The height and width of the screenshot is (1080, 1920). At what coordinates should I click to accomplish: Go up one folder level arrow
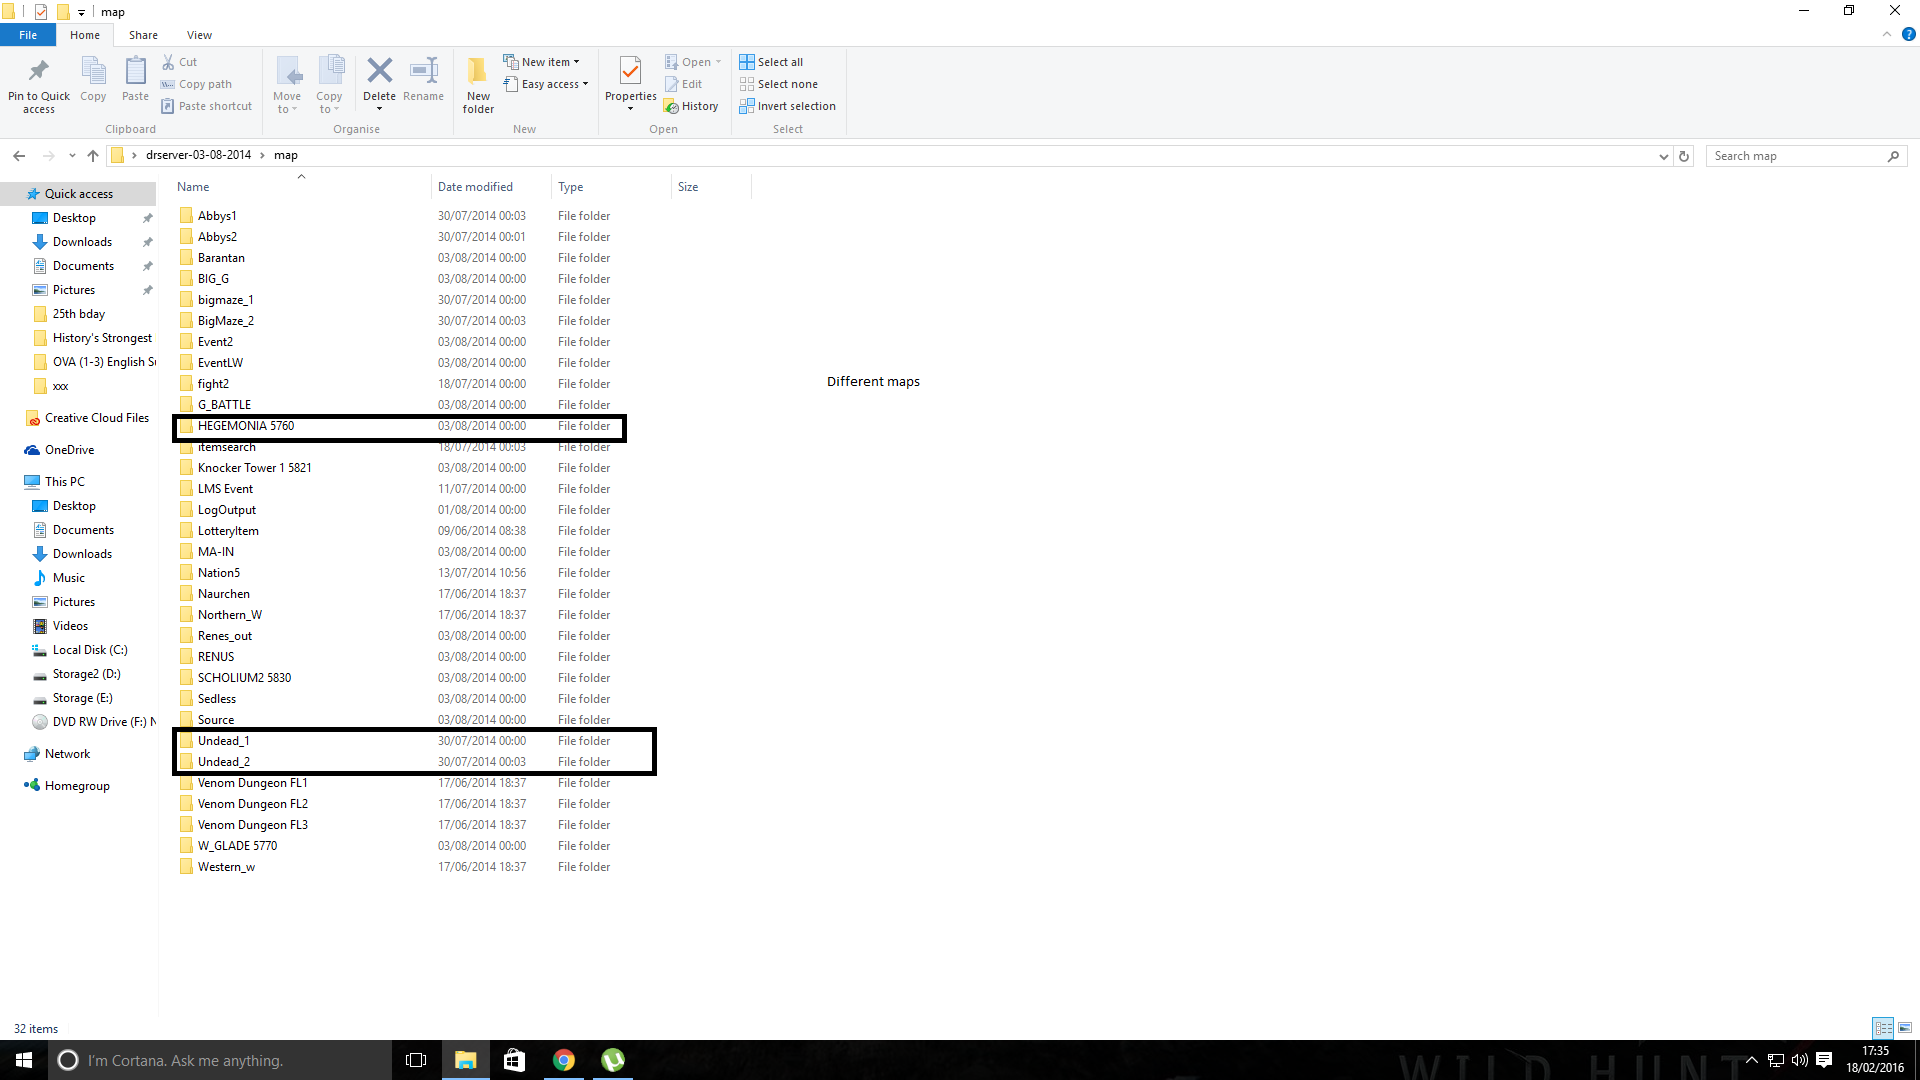[x=93, y=156]
